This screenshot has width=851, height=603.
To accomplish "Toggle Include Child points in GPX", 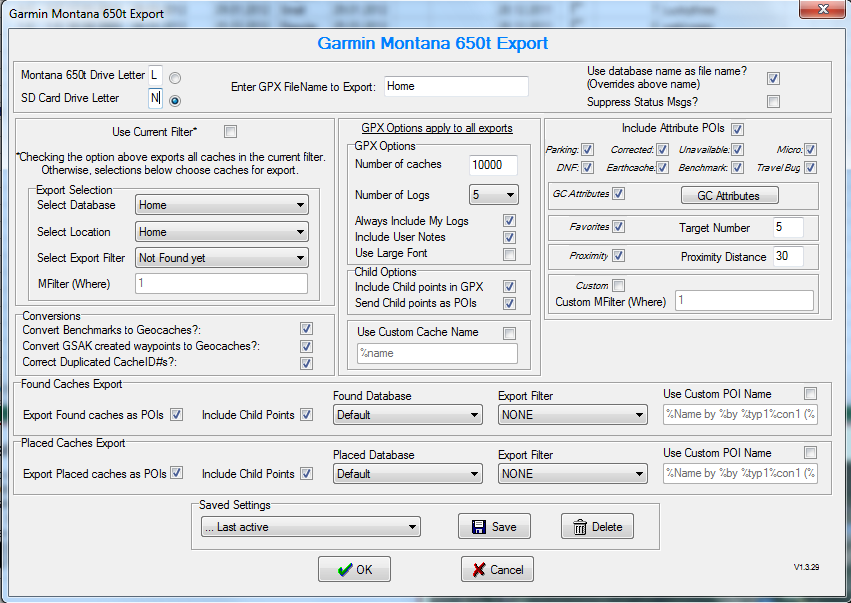I will pyautogui.click(x=509, y=287).
